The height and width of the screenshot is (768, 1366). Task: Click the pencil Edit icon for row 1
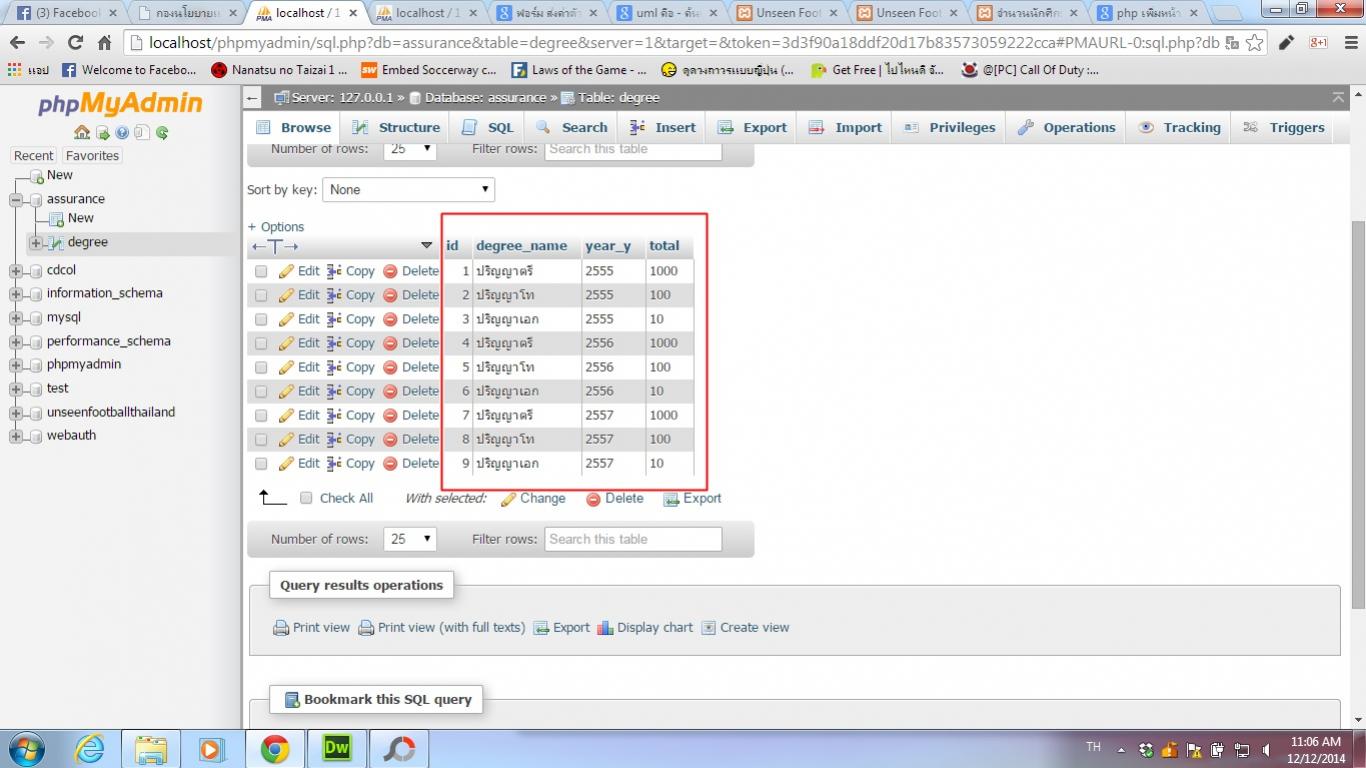[286, 271]
